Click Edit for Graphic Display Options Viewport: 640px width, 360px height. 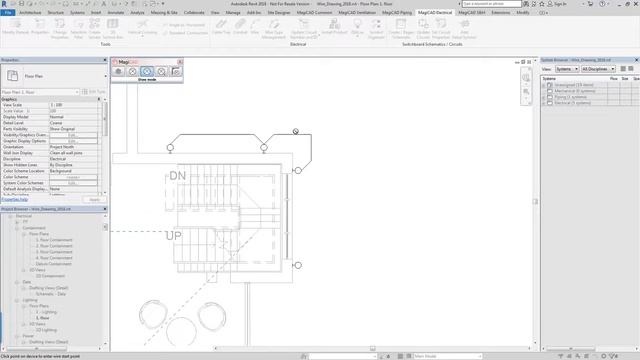[73, 141]
